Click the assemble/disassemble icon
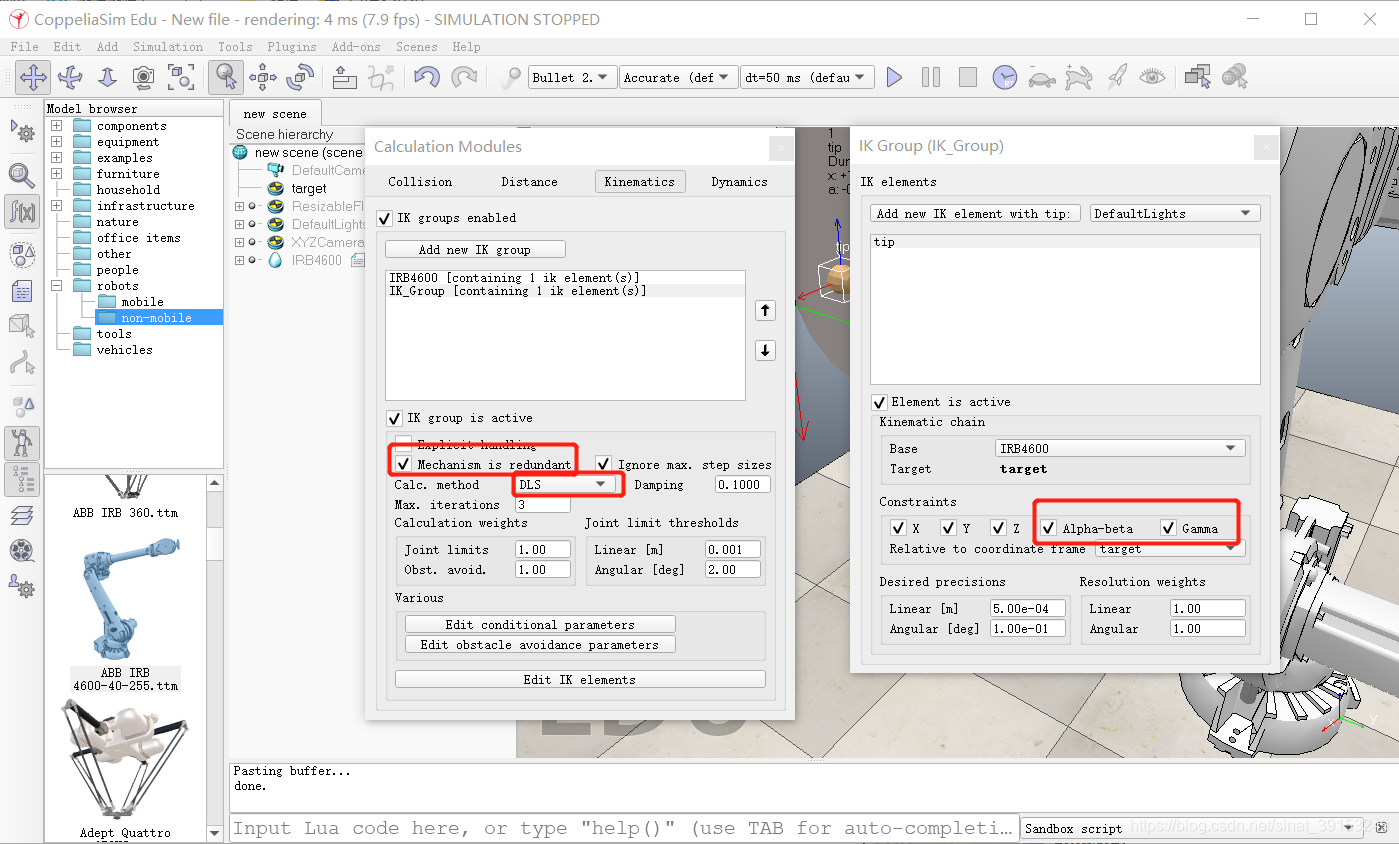The image size is (1399, 844). (x=344, y=77)
